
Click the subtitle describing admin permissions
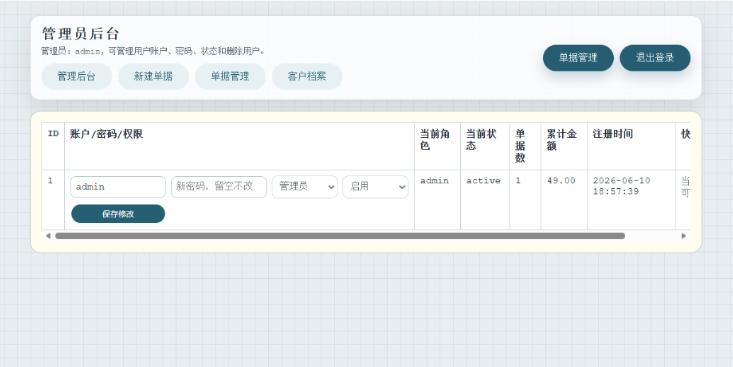coord(153,51)
